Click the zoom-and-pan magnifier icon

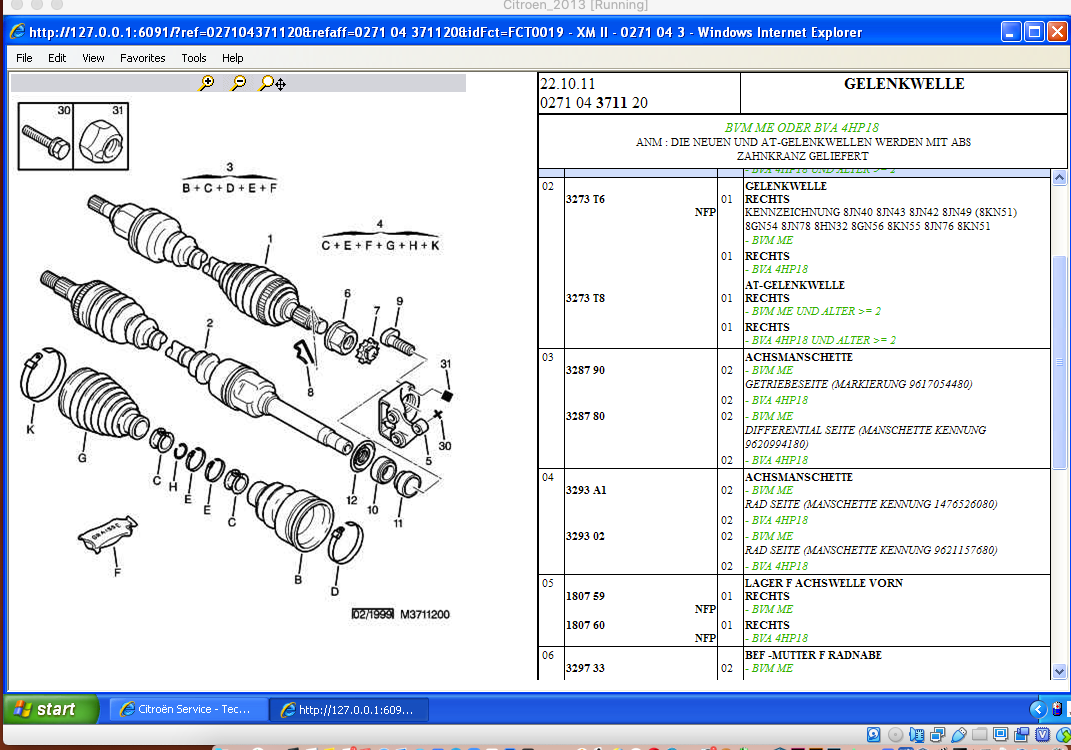272,83
